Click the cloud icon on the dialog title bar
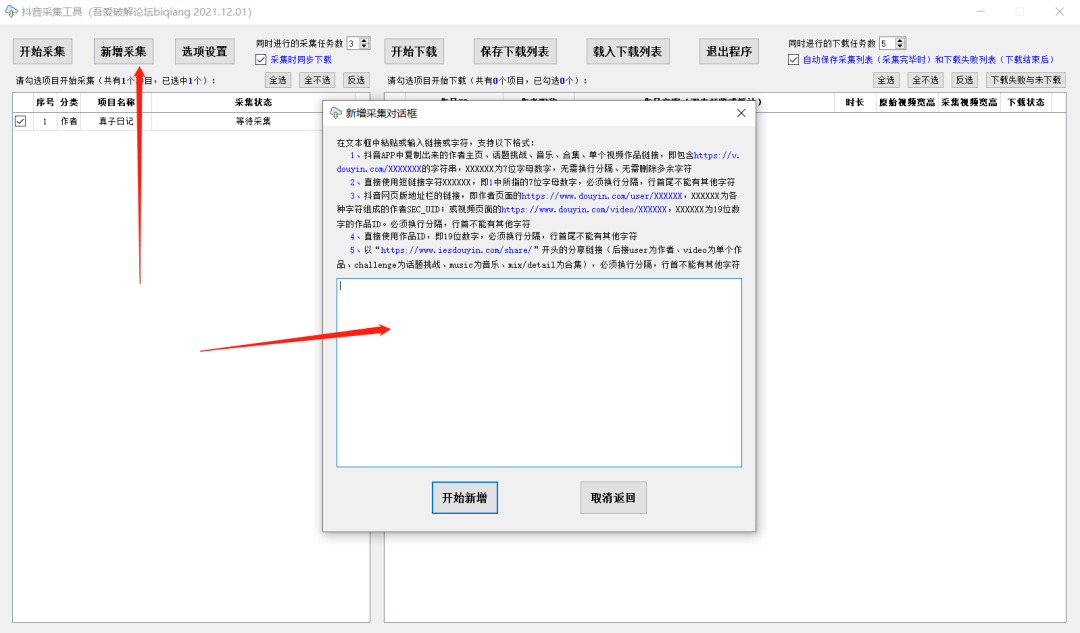 point(335,113)
